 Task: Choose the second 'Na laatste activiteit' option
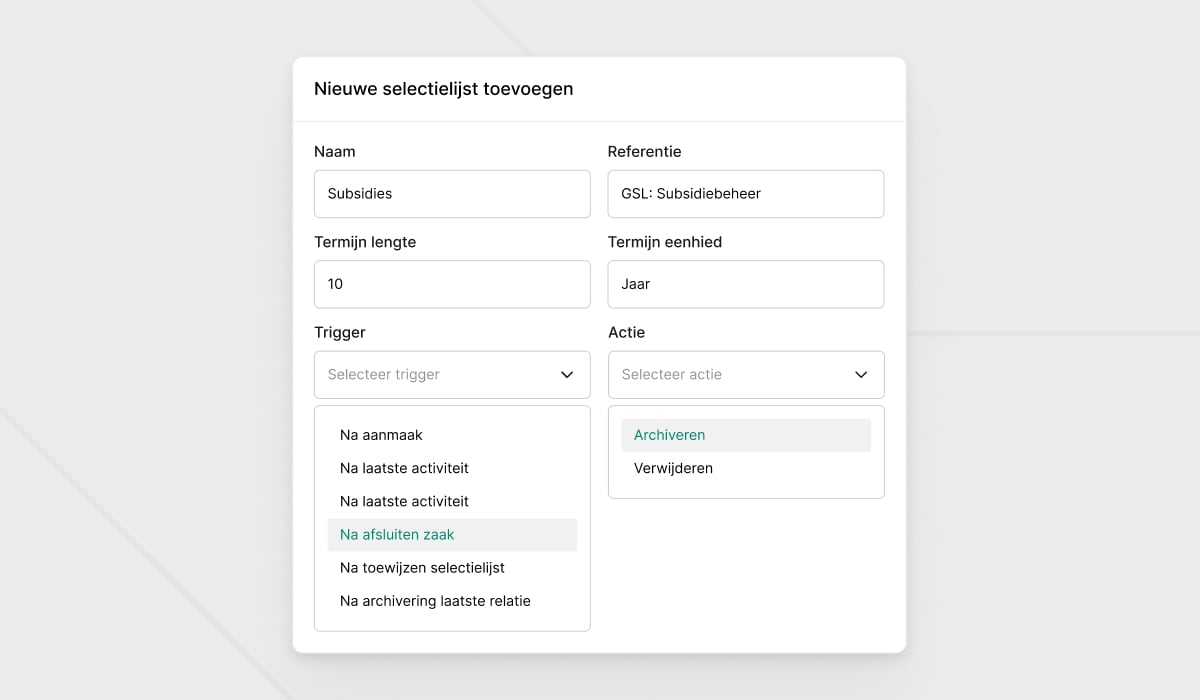[x=404, y=501]
